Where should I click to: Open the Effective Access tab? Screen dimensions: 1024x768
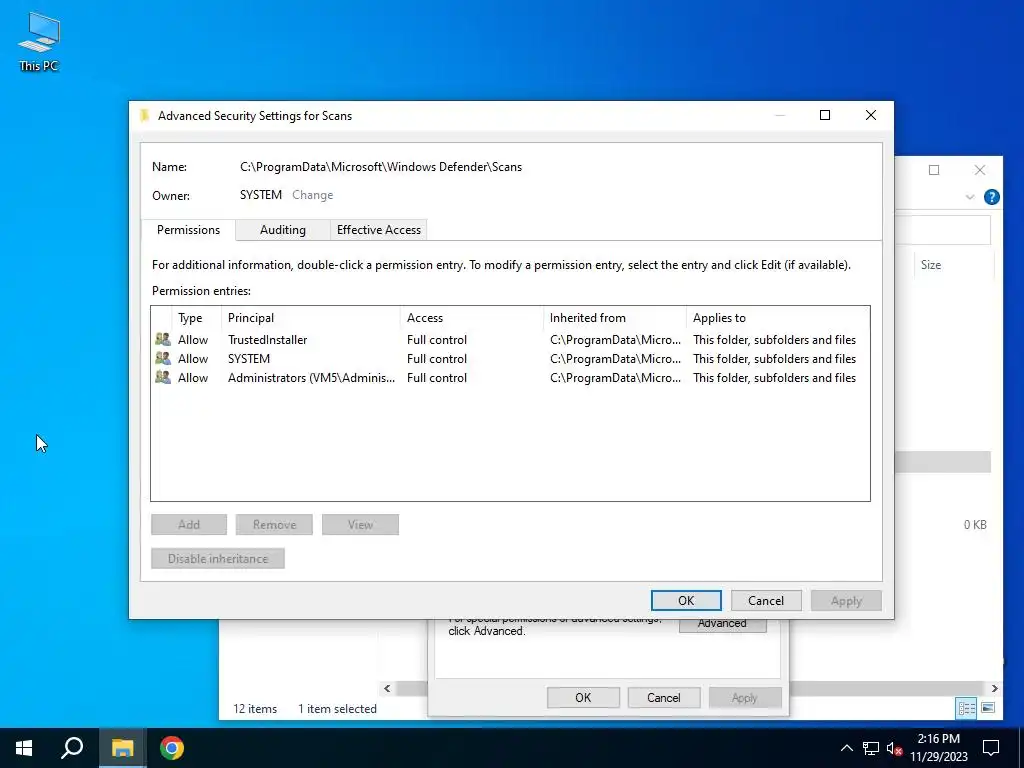[379, 230]
